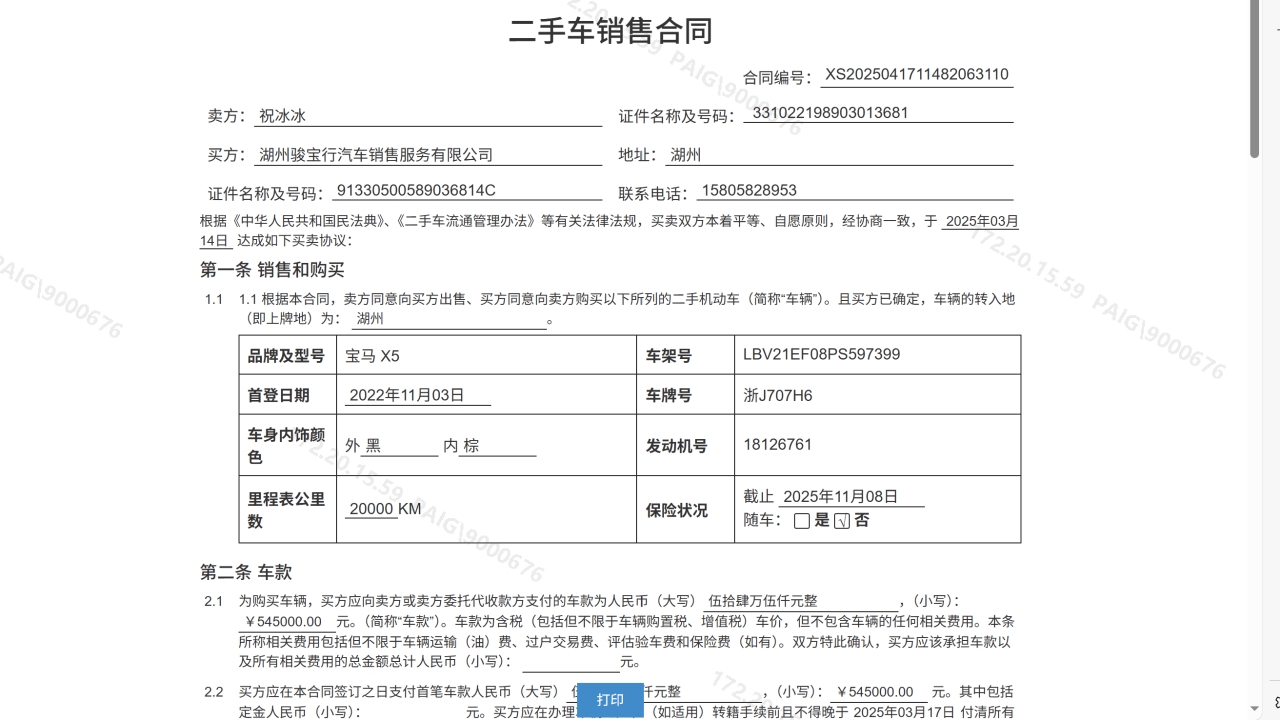Click amount in words 伍拾肆万伍仟元整

click(801, 601)
